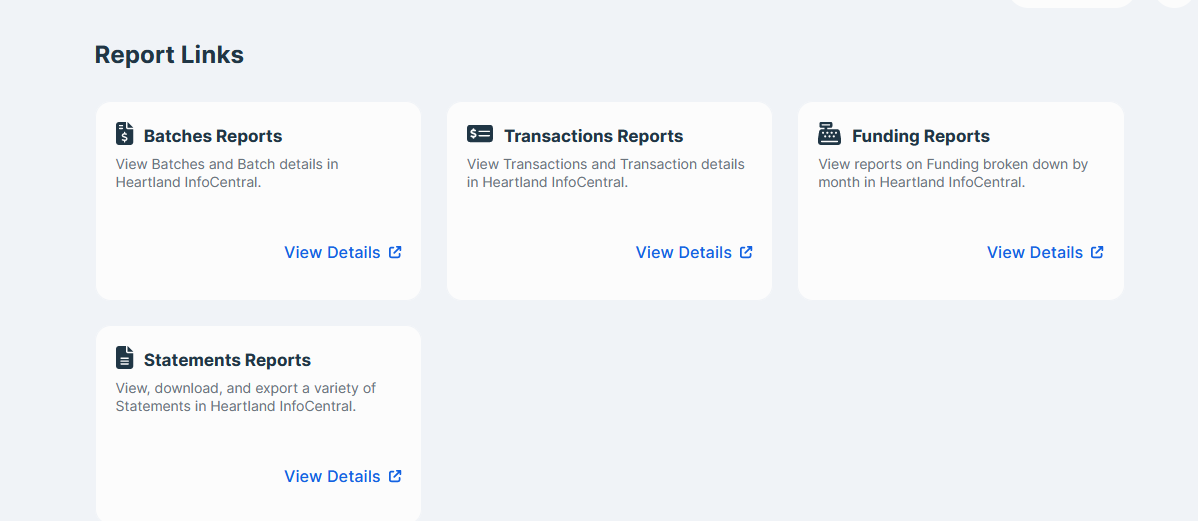Click external link icon in Statements Reports card
Viewport: 1198px width, 521px height.
tap(395, 476)
